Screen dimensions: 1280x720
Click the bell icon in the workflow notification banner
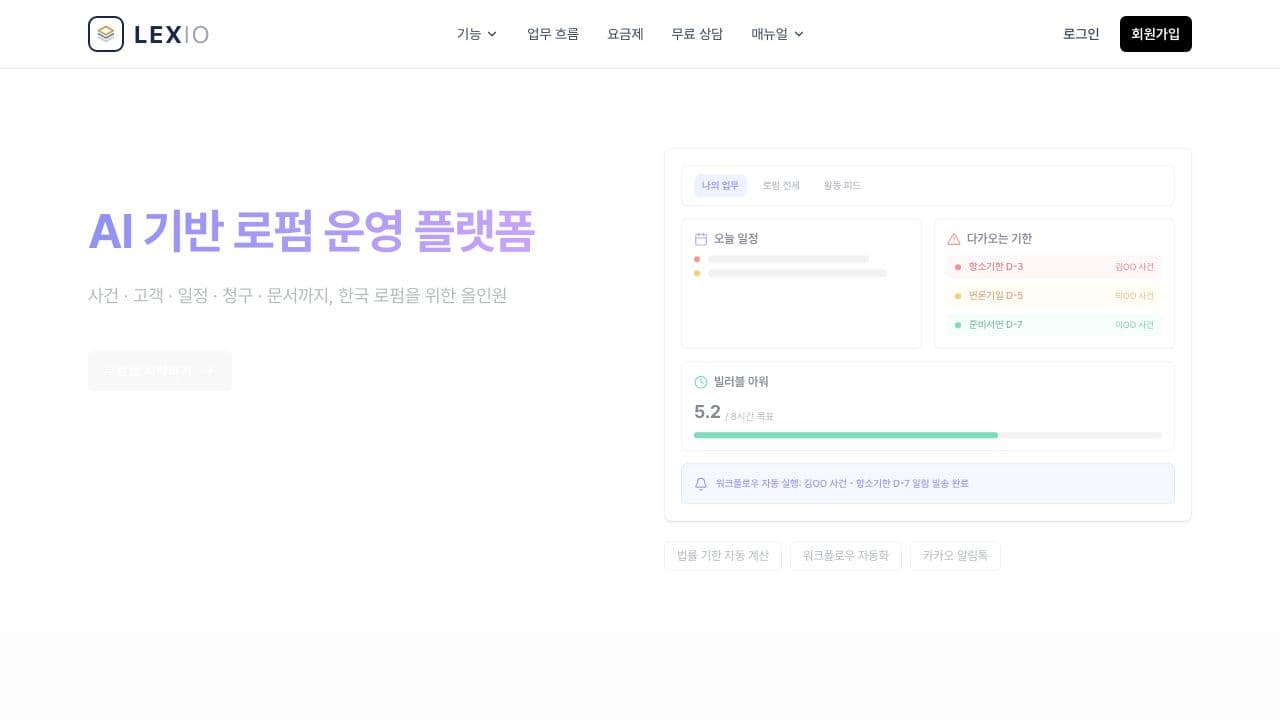(x=701, y=483)
